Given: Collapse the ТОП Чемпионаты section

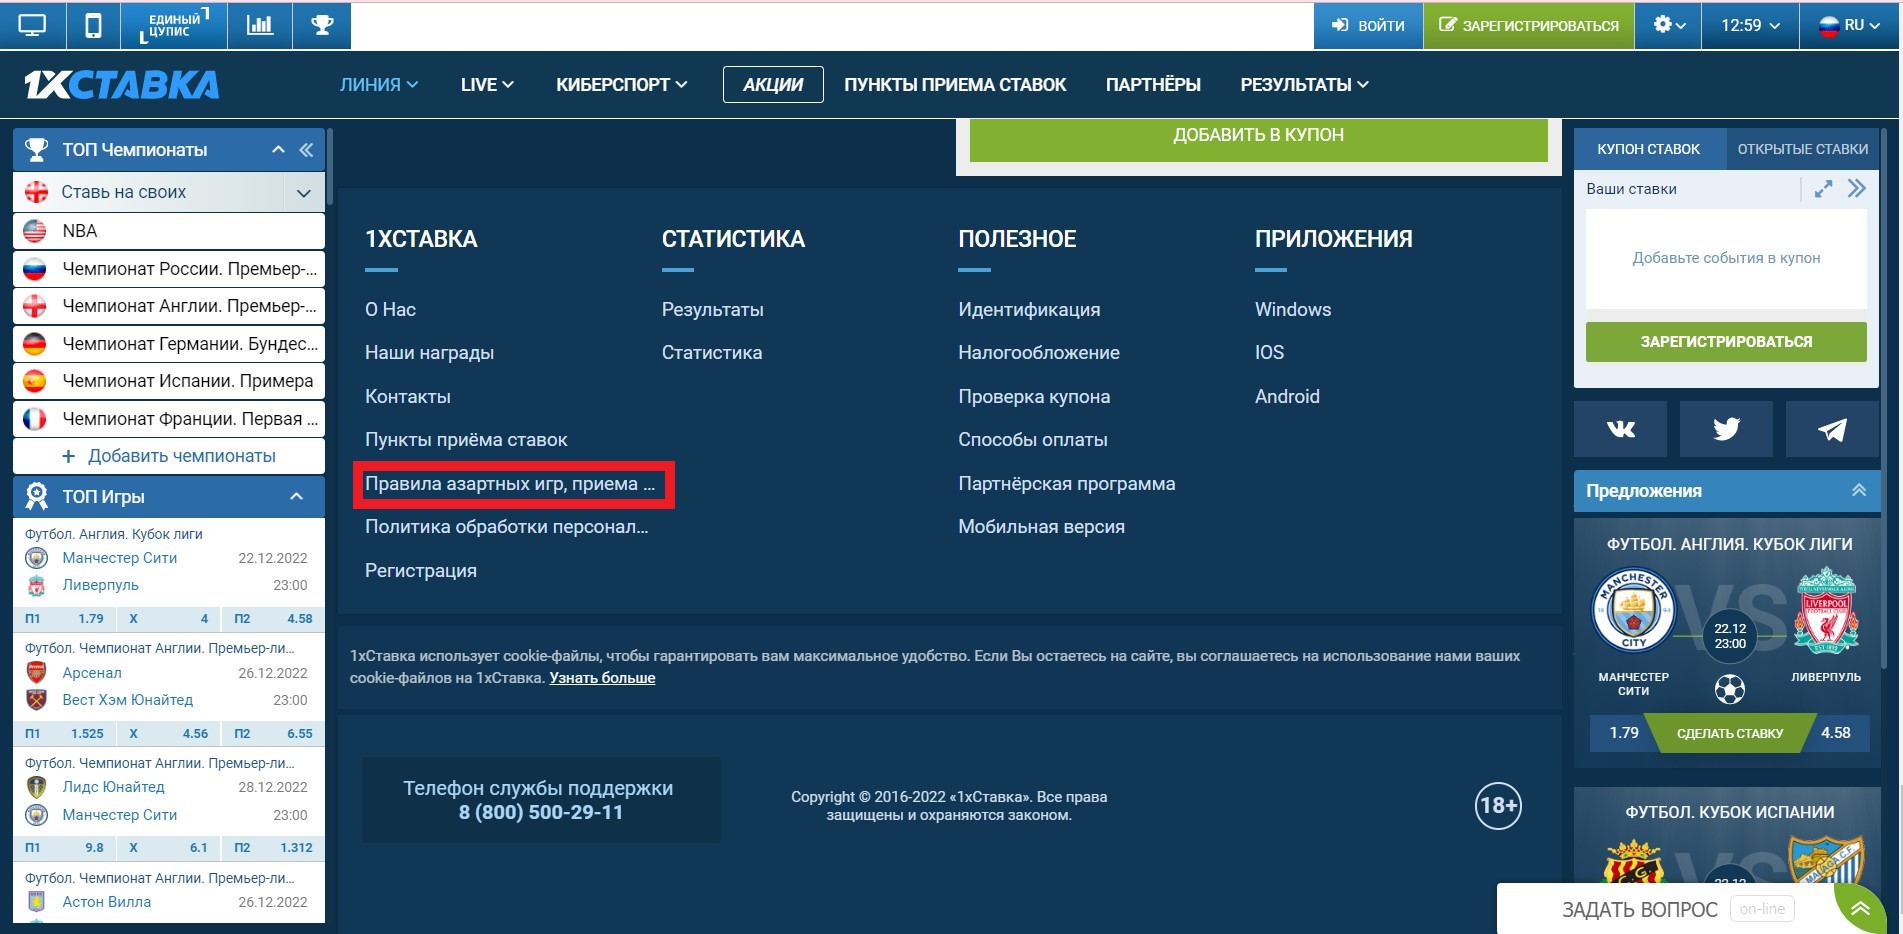Looking at the screenshot, I should [278, 150].
